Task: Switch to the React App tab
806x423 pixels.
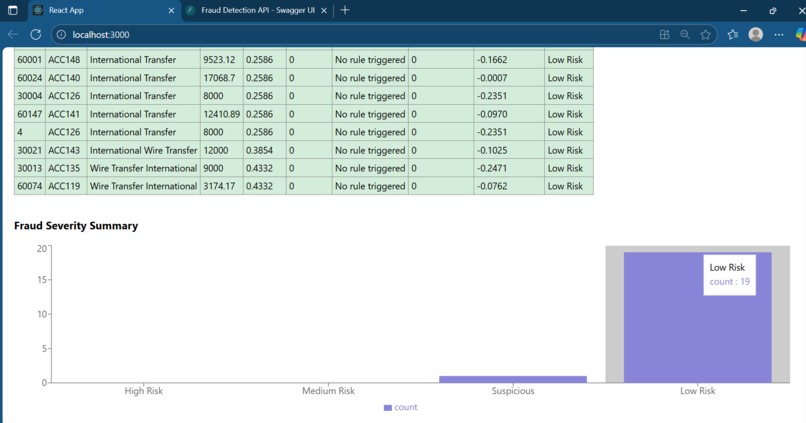Action: 103,10
